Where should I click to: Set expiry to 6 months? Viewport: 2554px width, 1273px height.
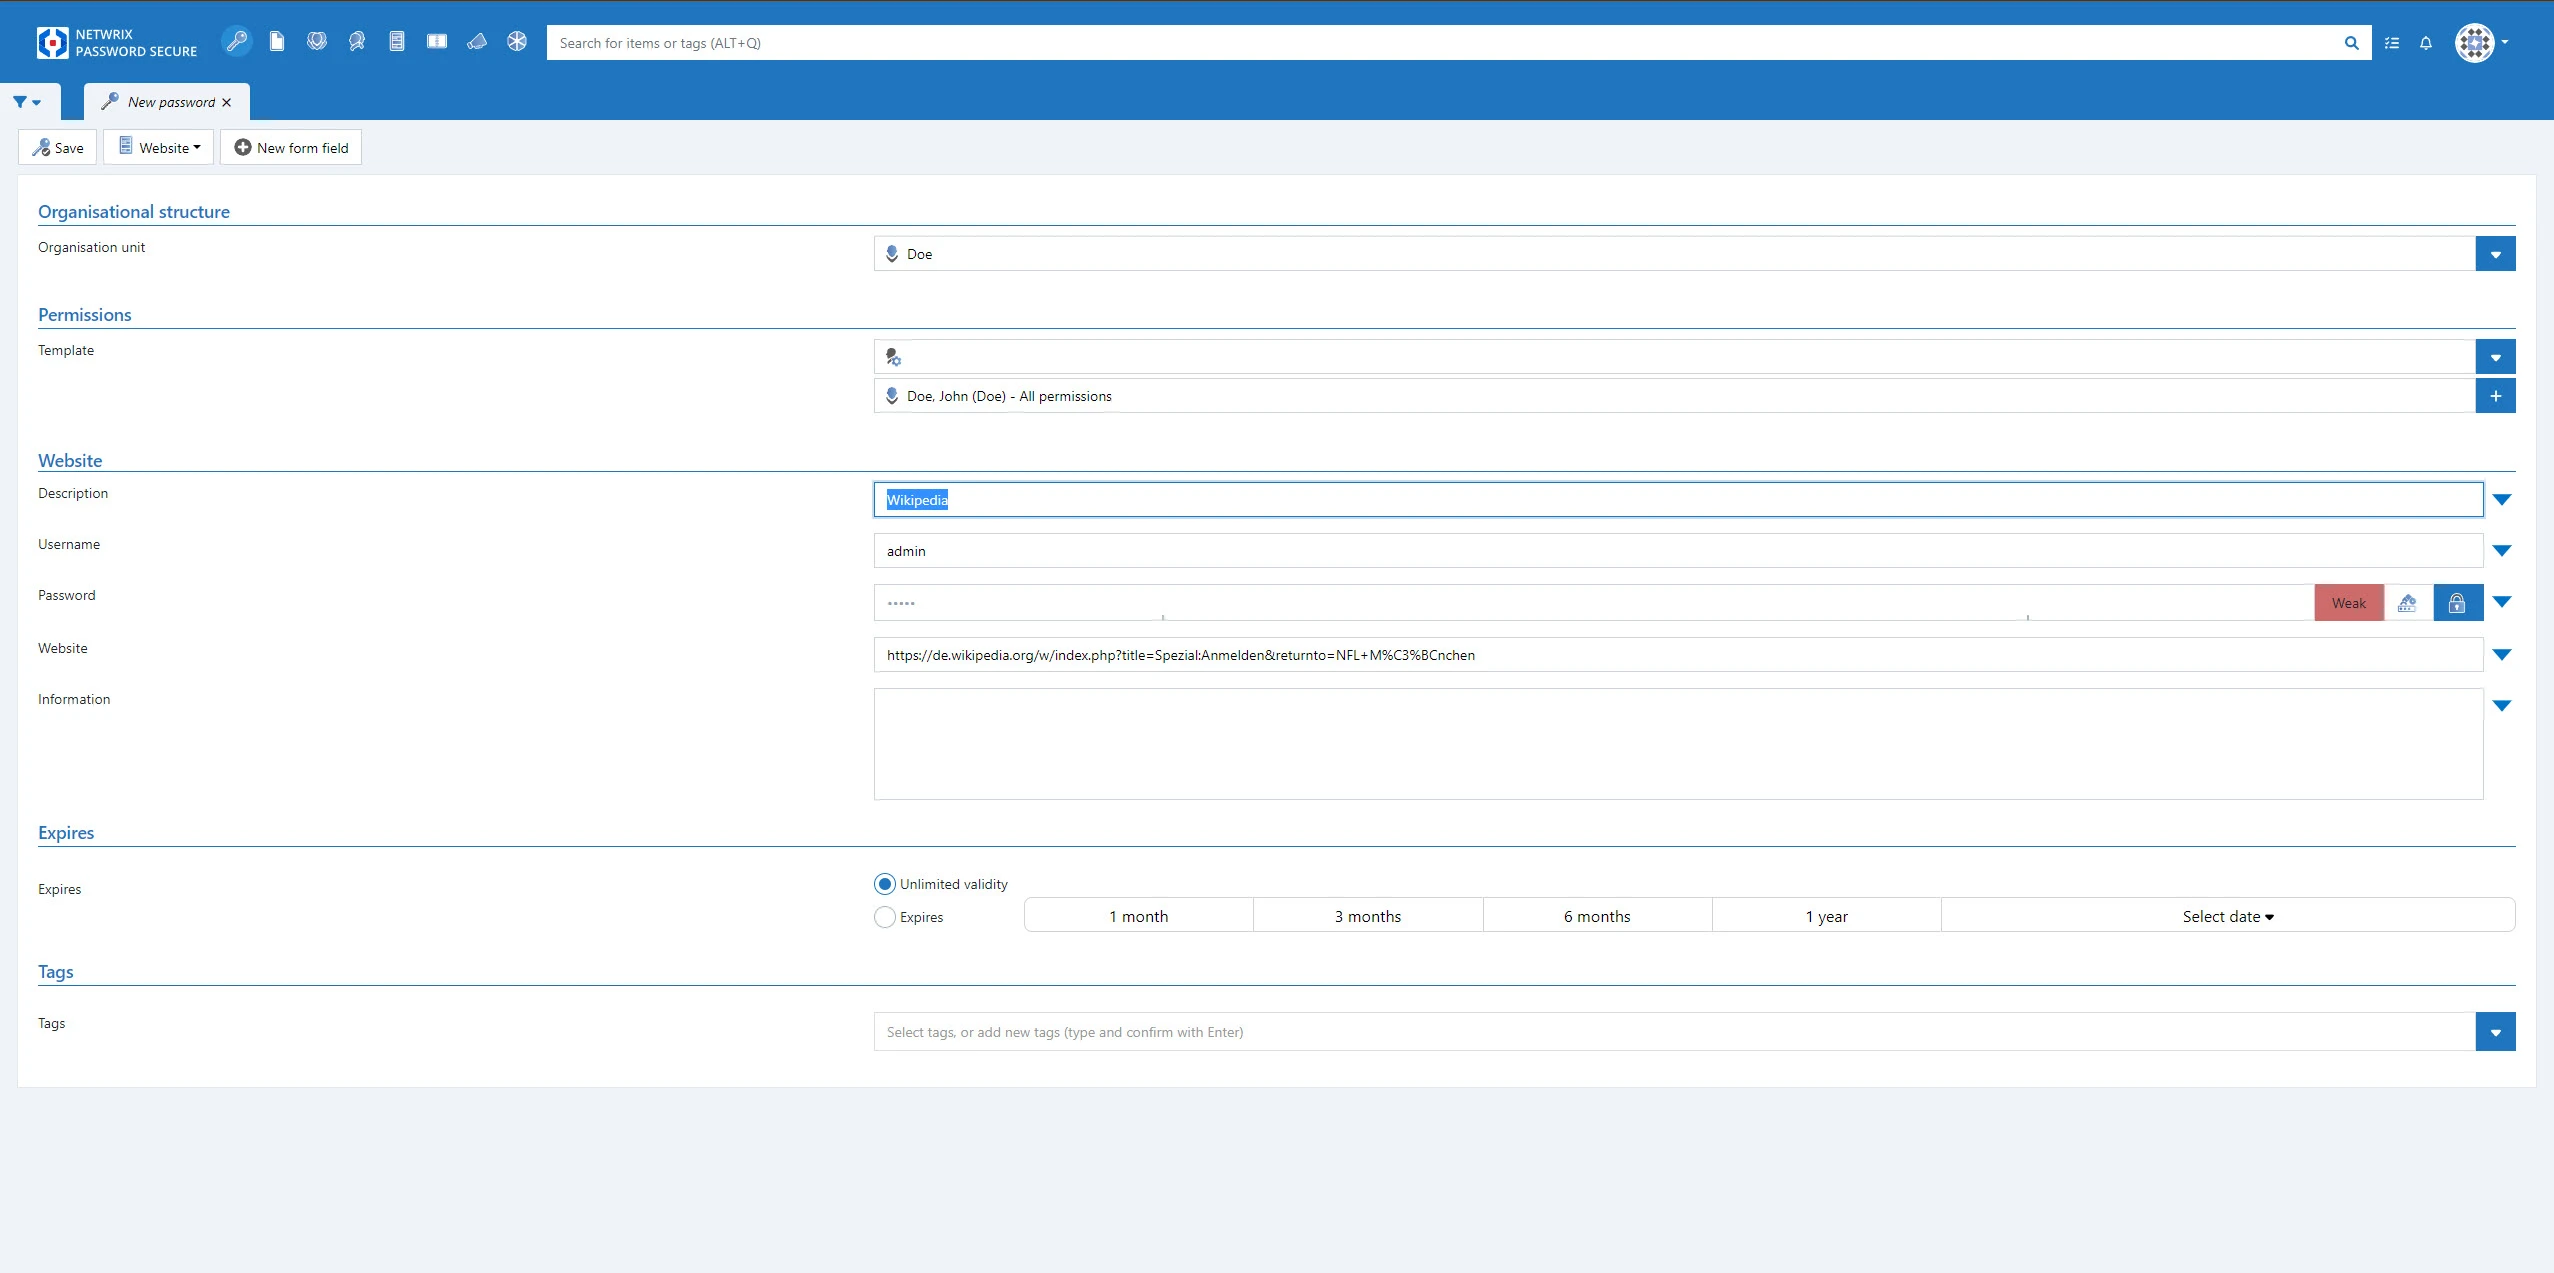pyautogui.click(x=1598, y=916)
